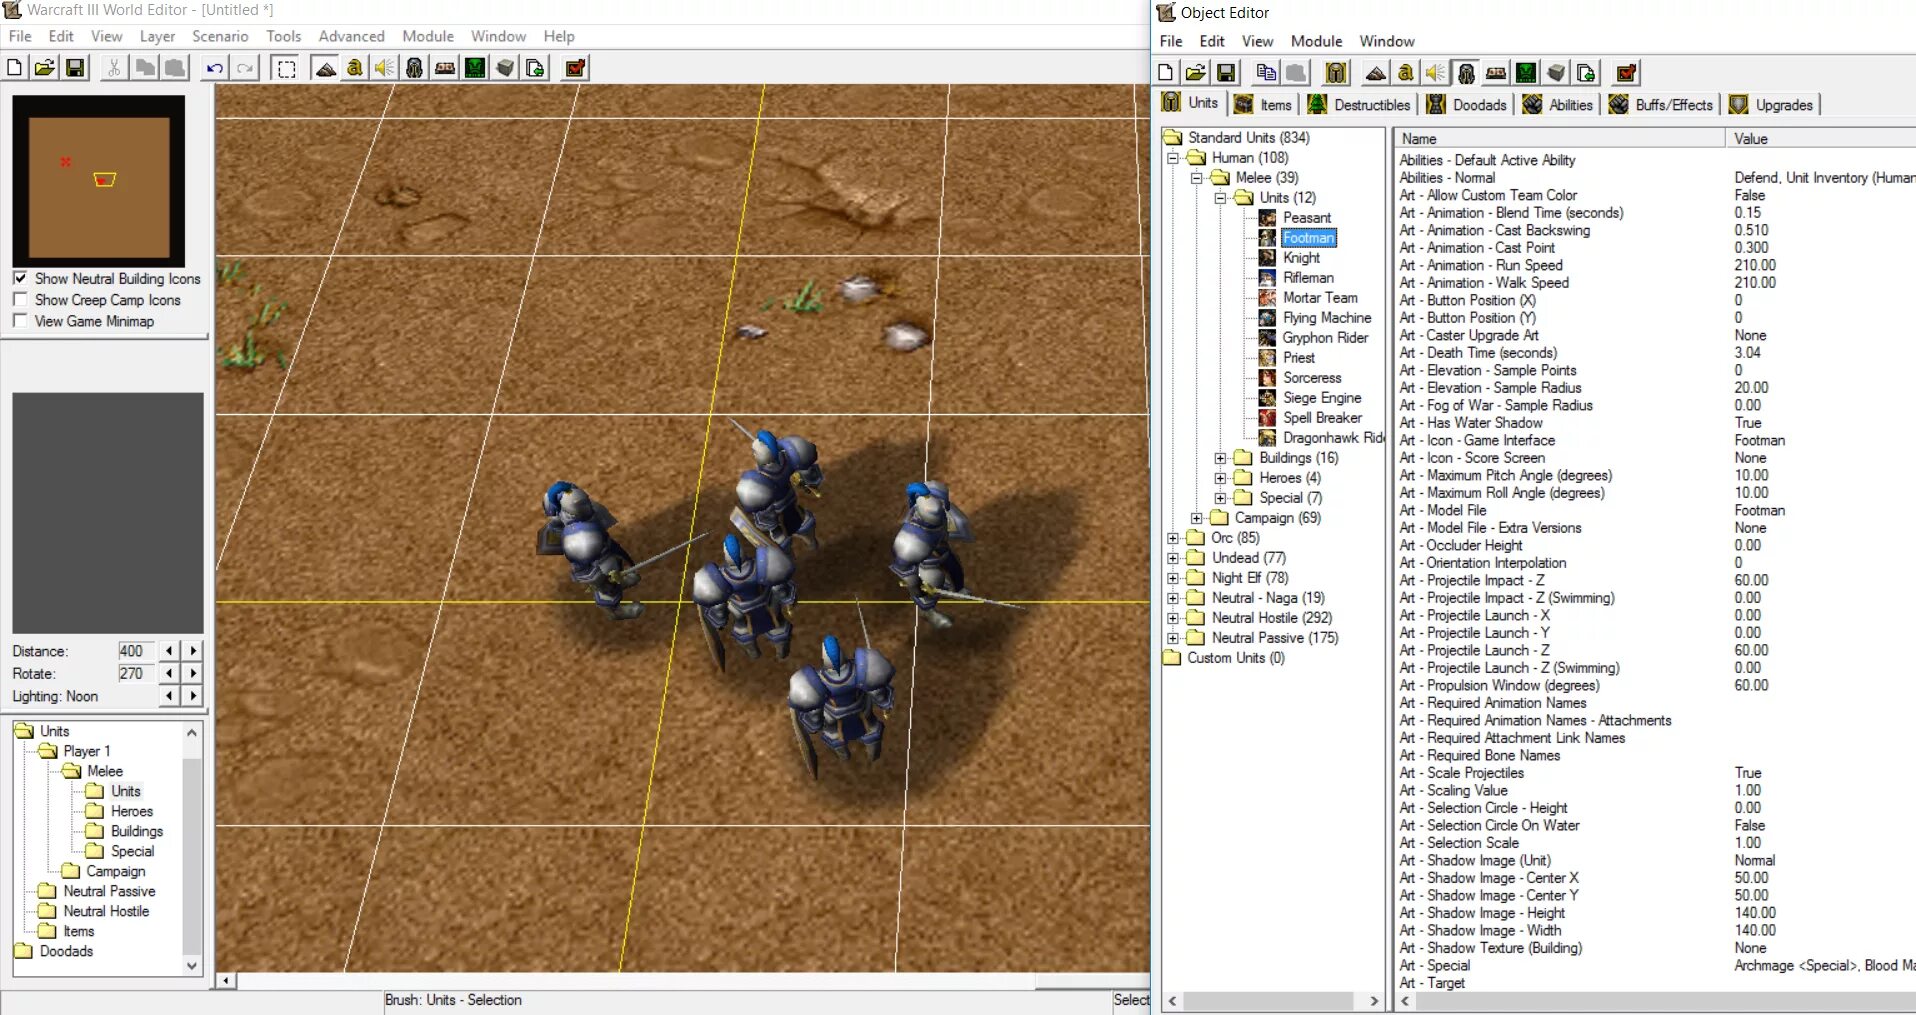Open AI Editor green icon in World Editor toolbar
The height and width of the screenshot is (1015, 1916).
click(x=475, y=68)
